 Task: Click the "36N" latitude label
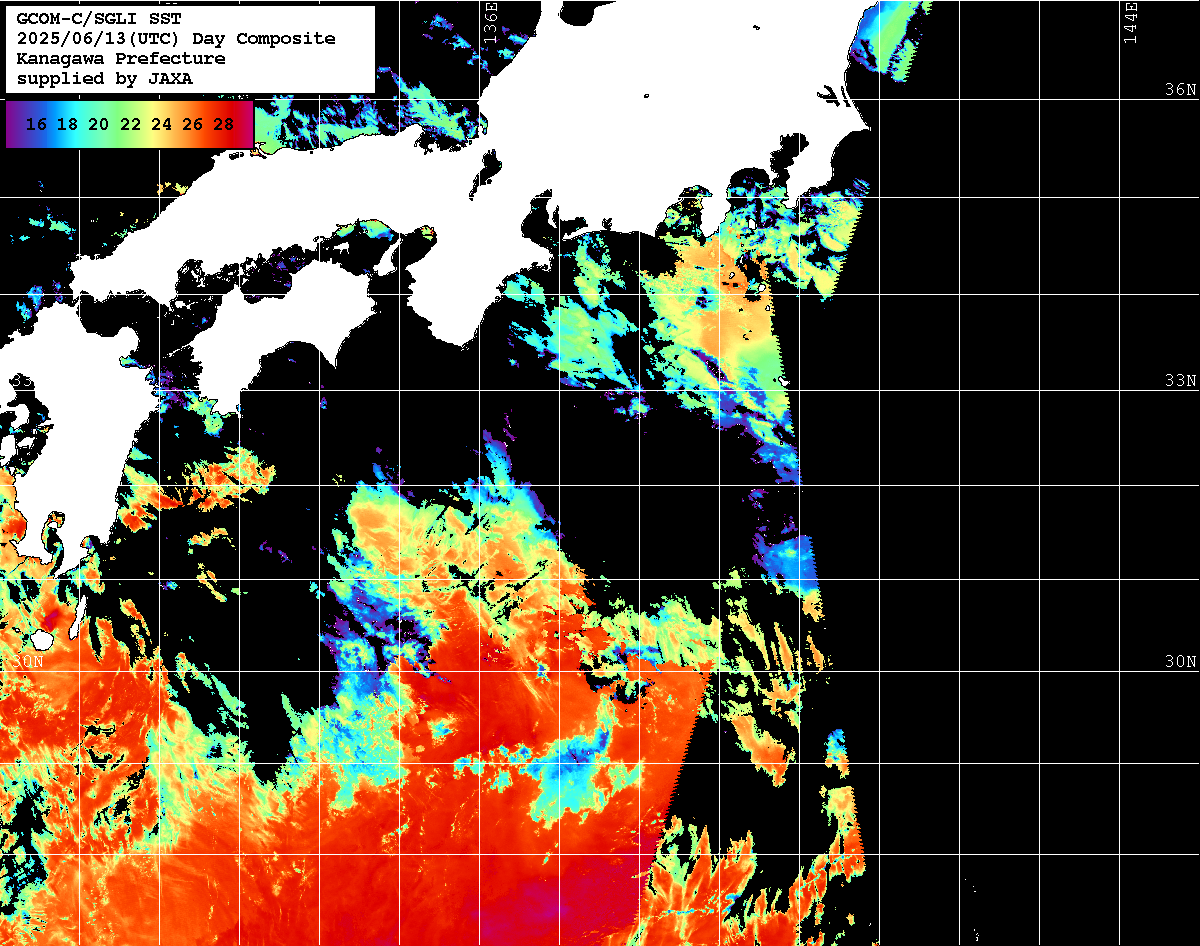coord(1180,90)
